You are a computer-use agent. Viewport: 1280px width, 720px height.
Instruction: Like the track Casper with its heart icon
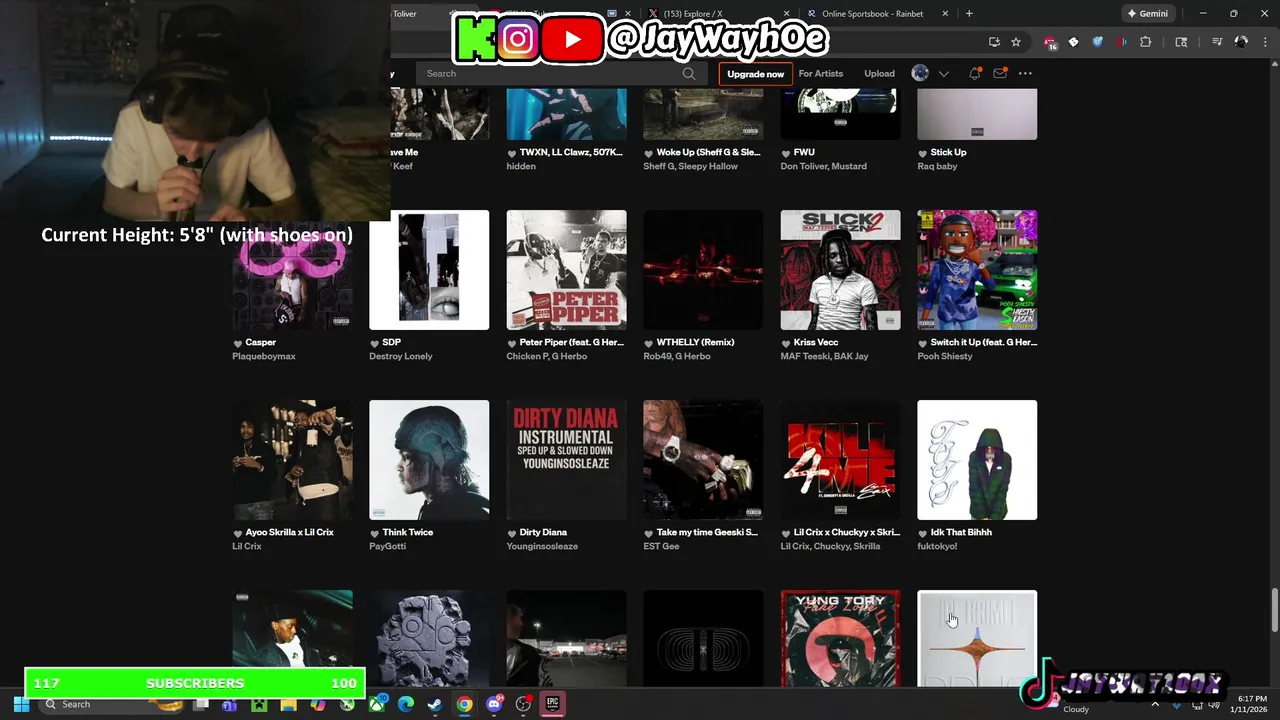tap(238, 343)
